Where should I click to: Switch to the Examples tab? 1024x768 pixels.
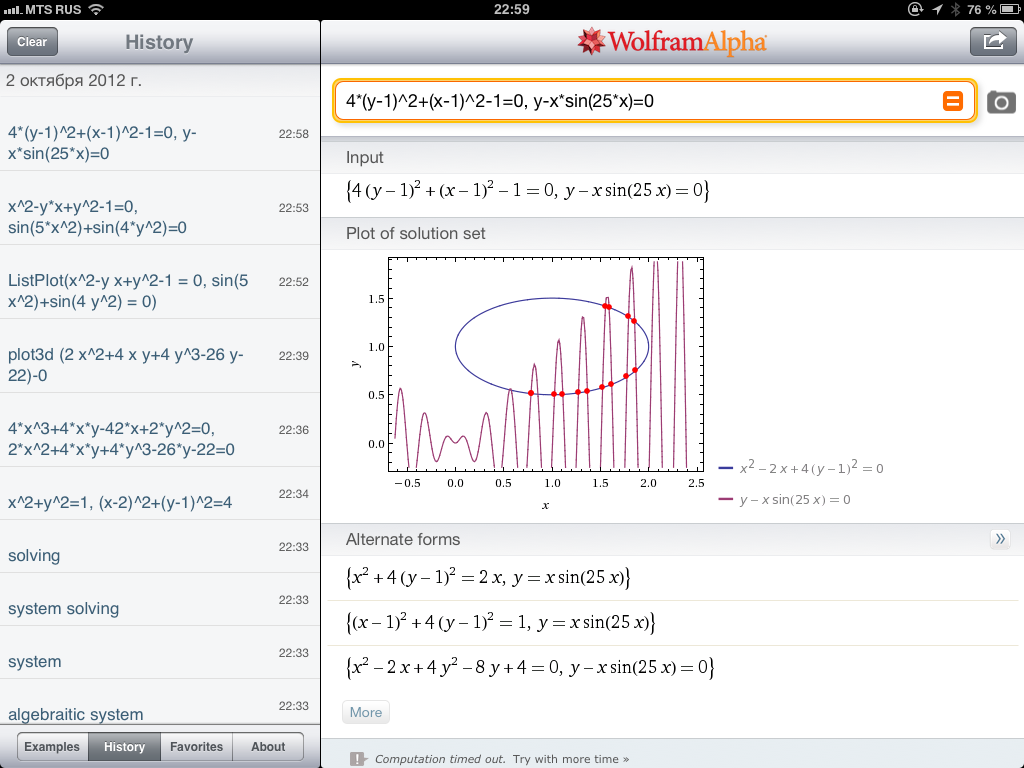(52, 747)
